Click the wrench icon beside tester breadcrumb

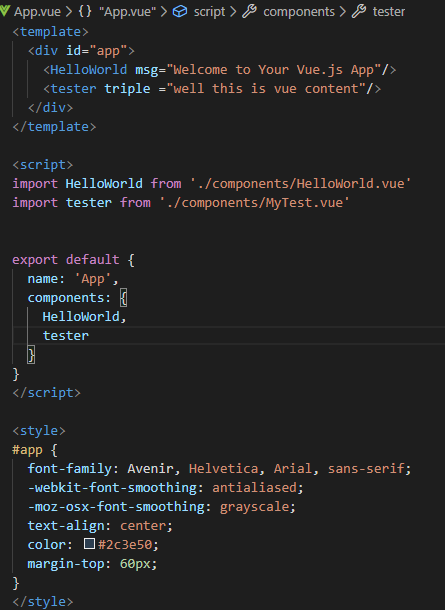359,12
